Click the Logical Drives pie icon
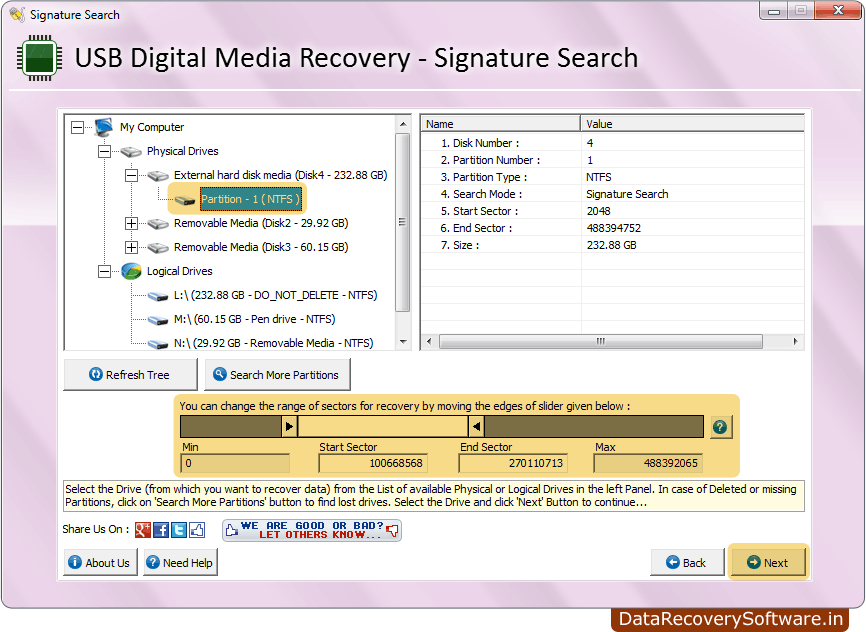866x632 pixels. pos(131,271)
